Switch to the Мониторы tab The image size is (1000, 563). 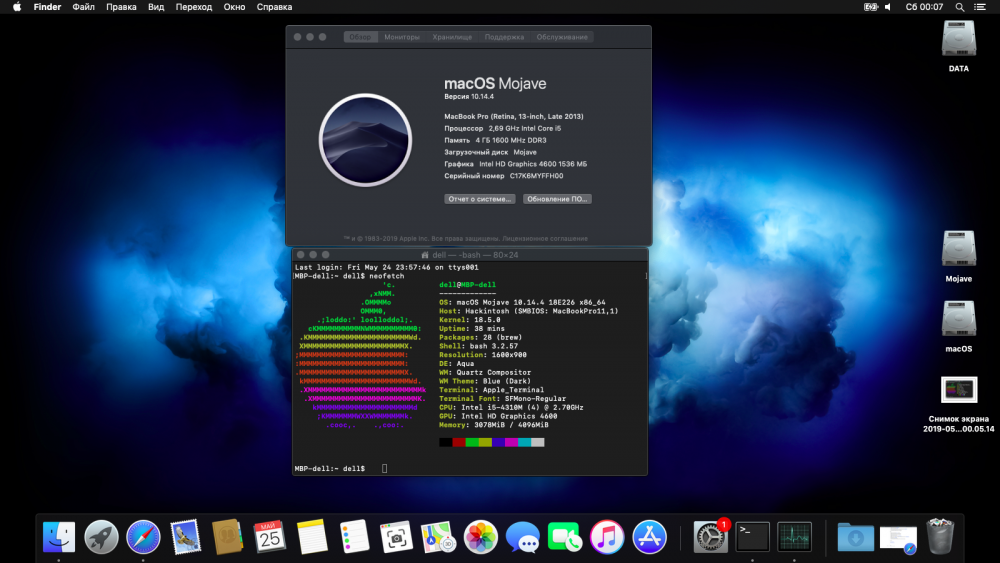(402, 37)
